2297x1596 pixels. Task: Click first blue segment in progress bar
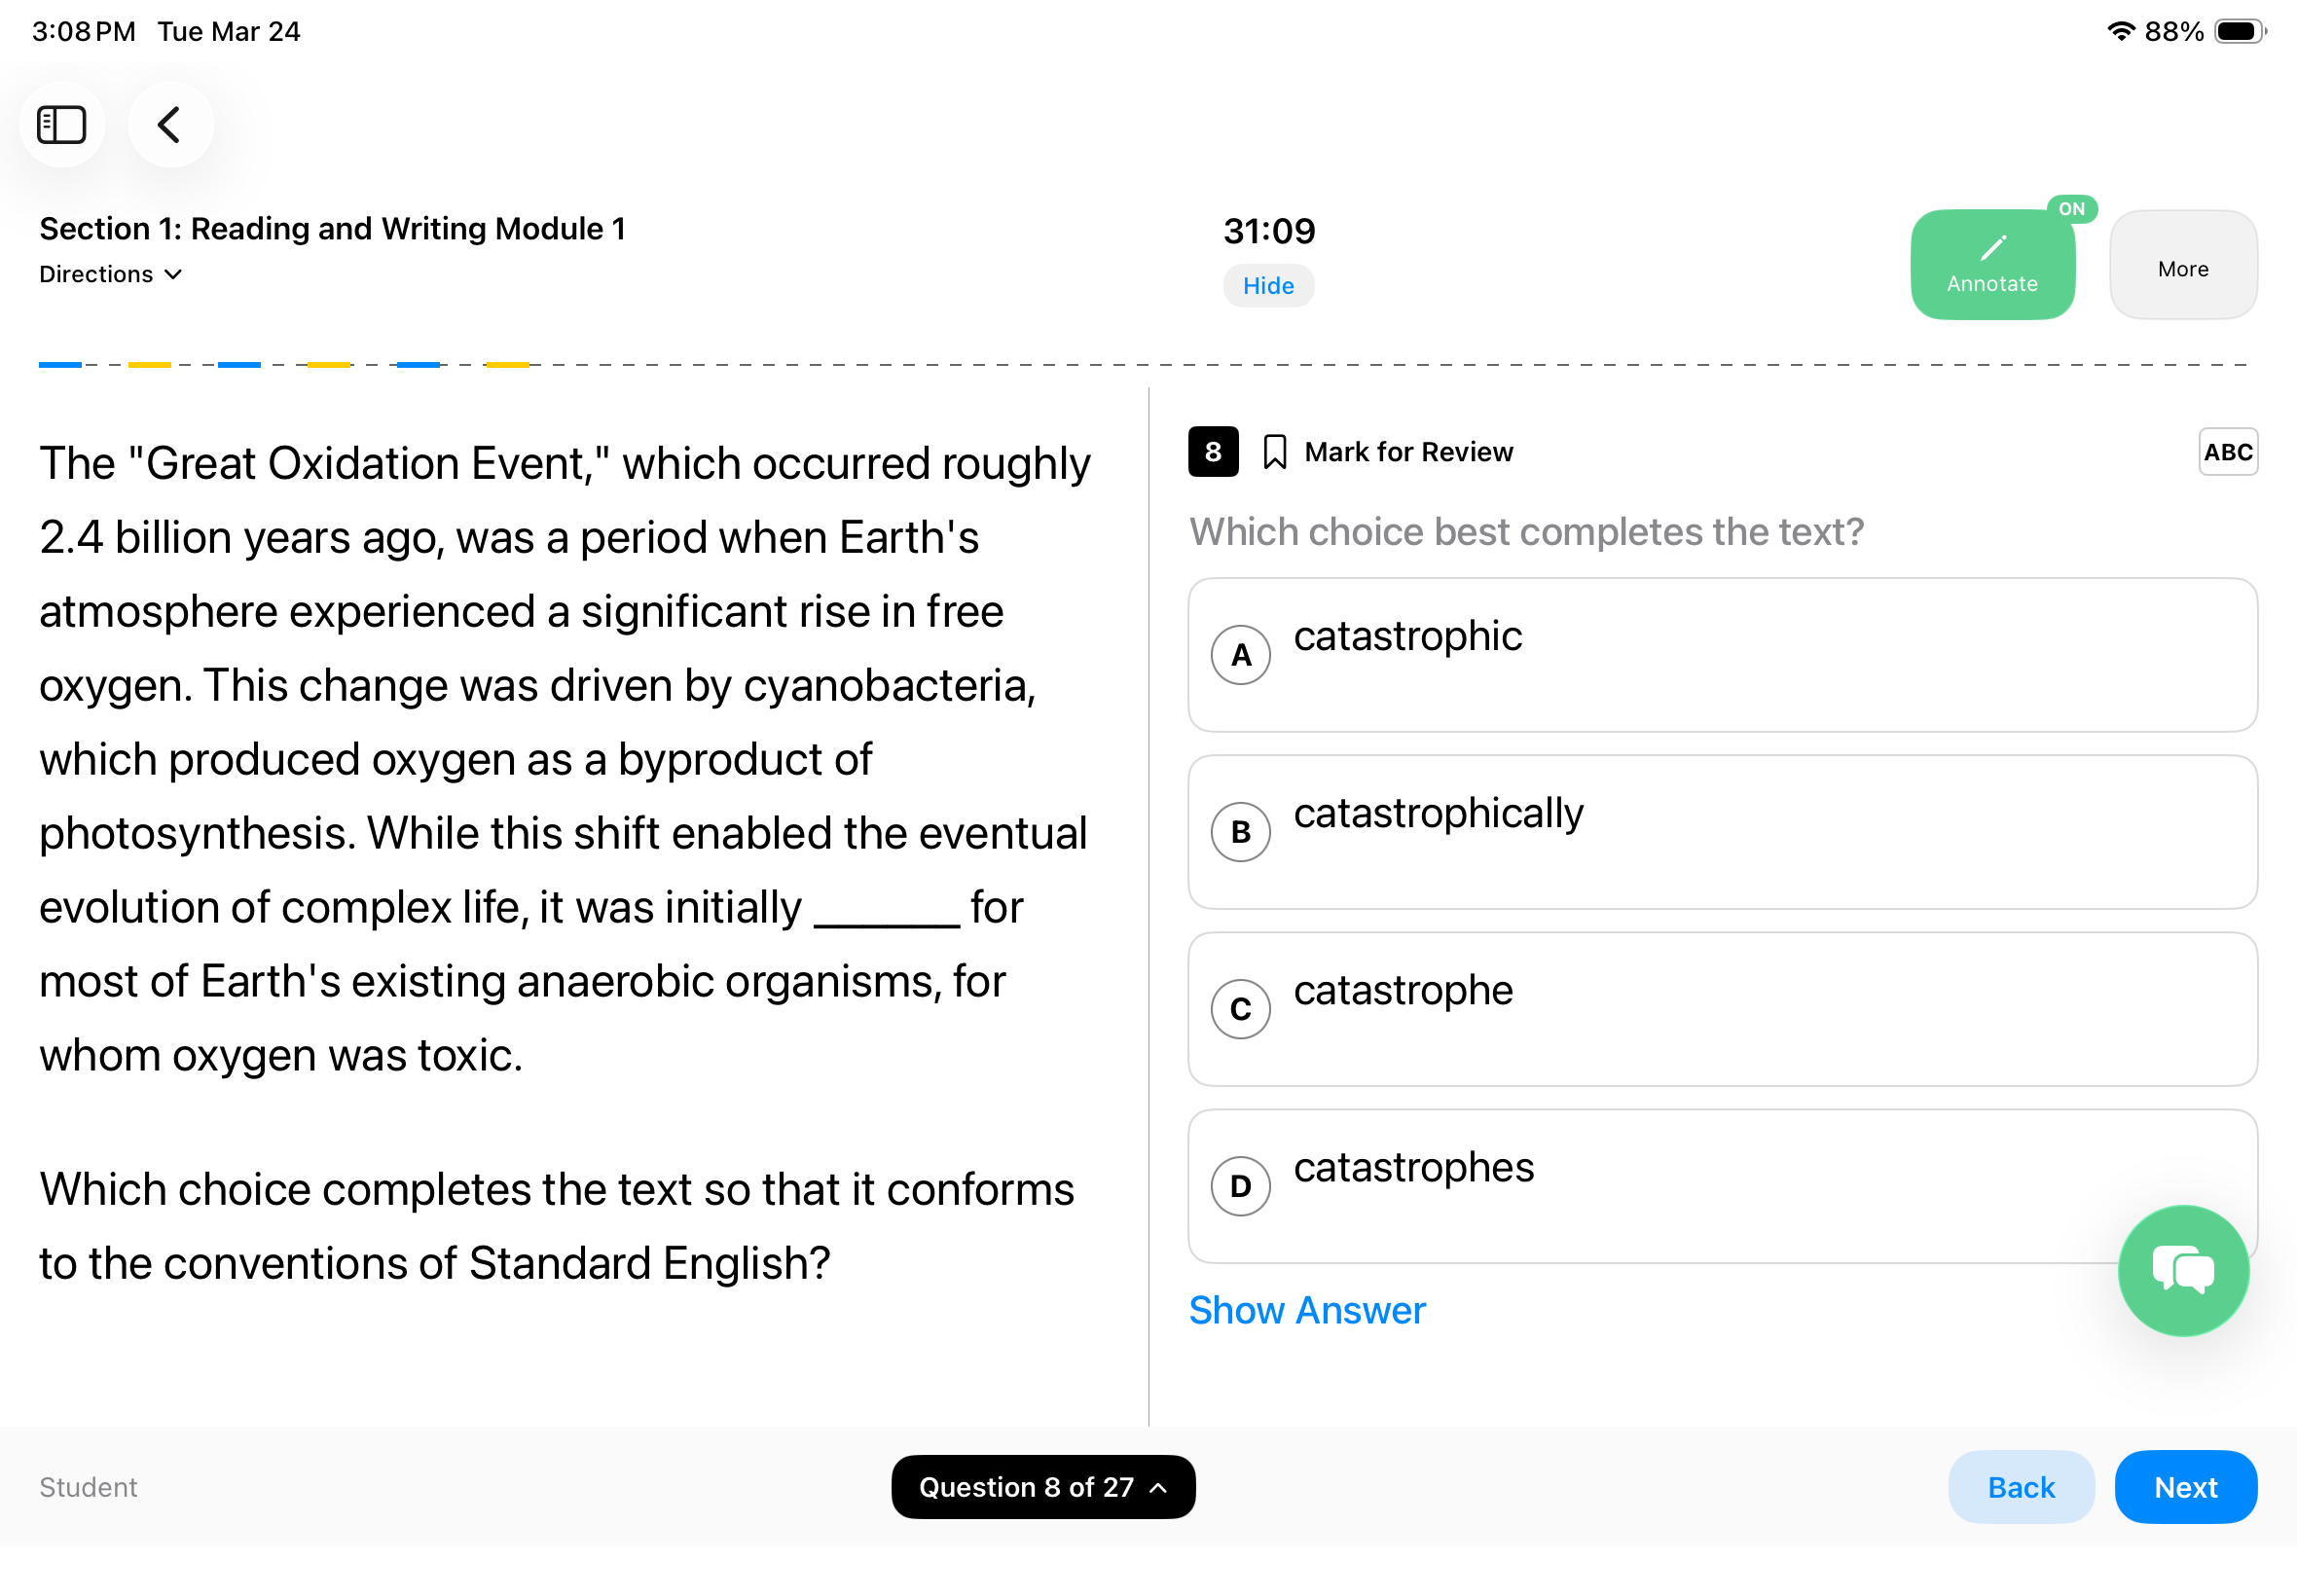click(x=60, y=365)
